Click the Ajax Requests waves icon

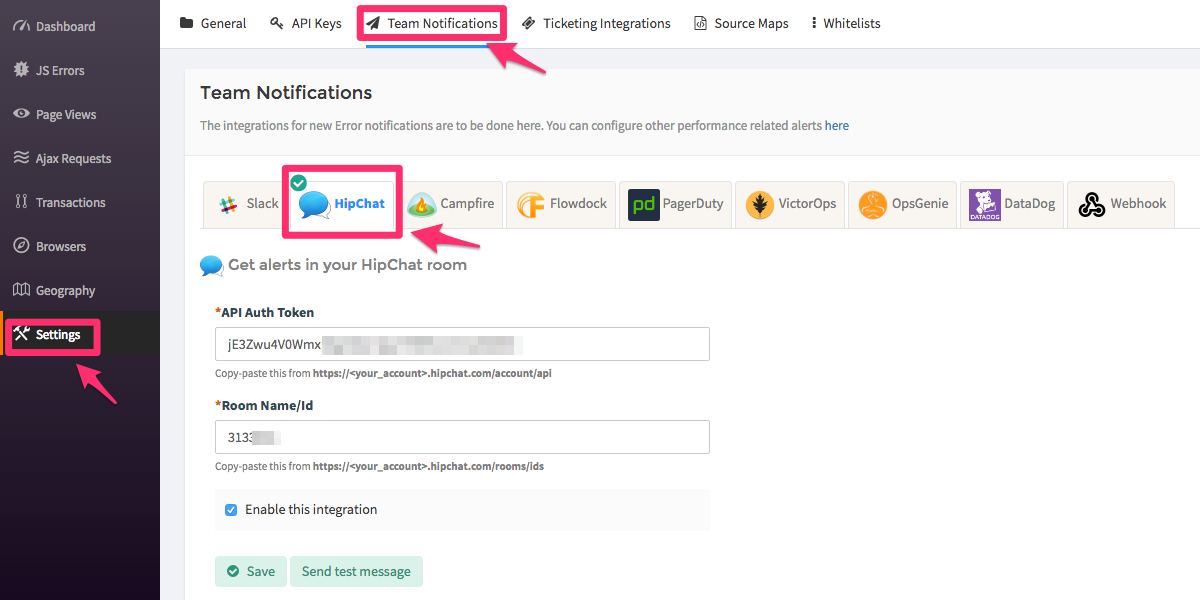(x=20, y=158)
